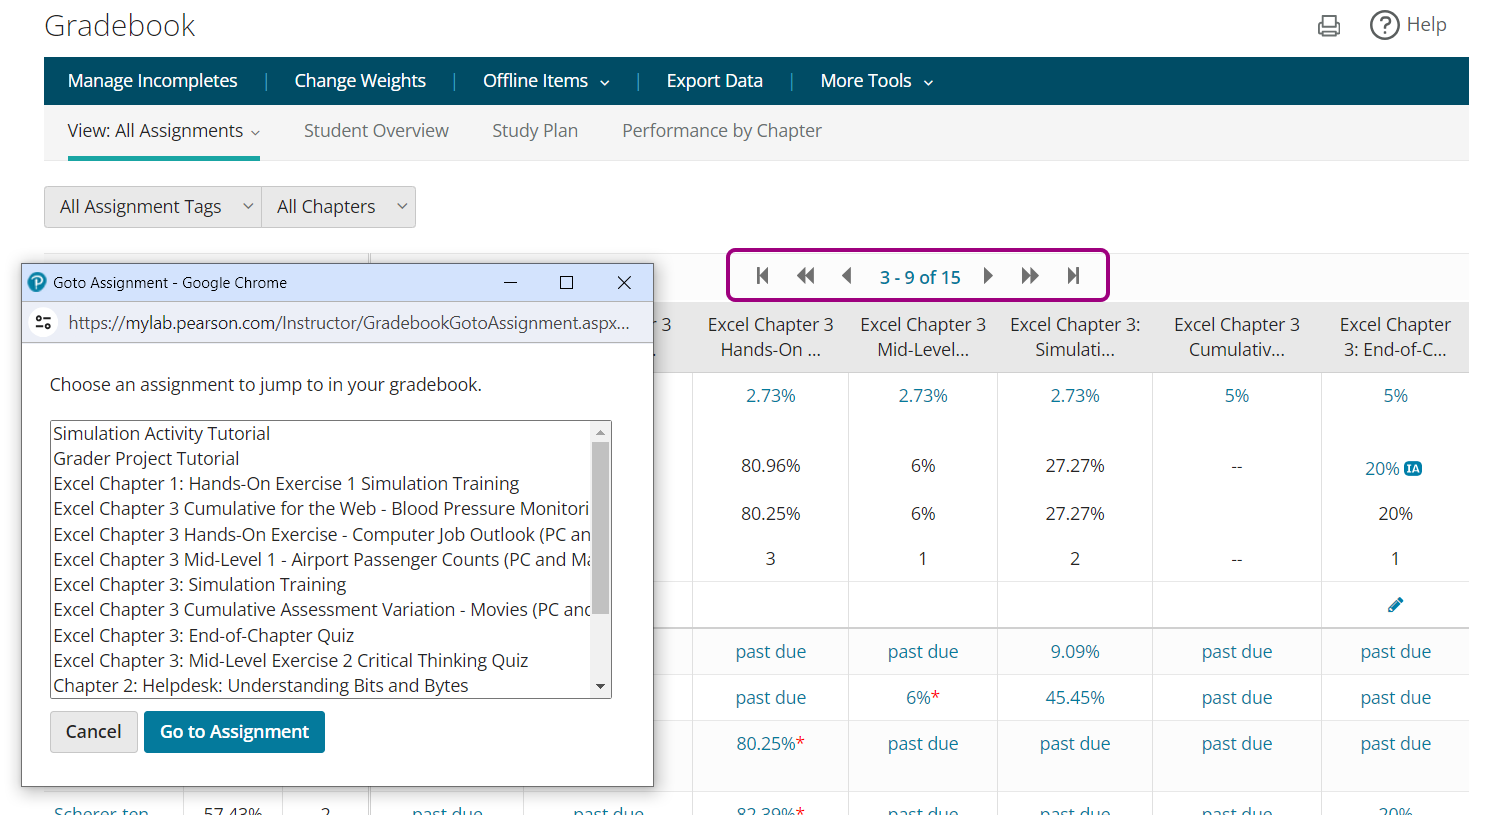Click Excel Chapter 3: Simulation column header

pyautogui.click(x=1075, y=337)
